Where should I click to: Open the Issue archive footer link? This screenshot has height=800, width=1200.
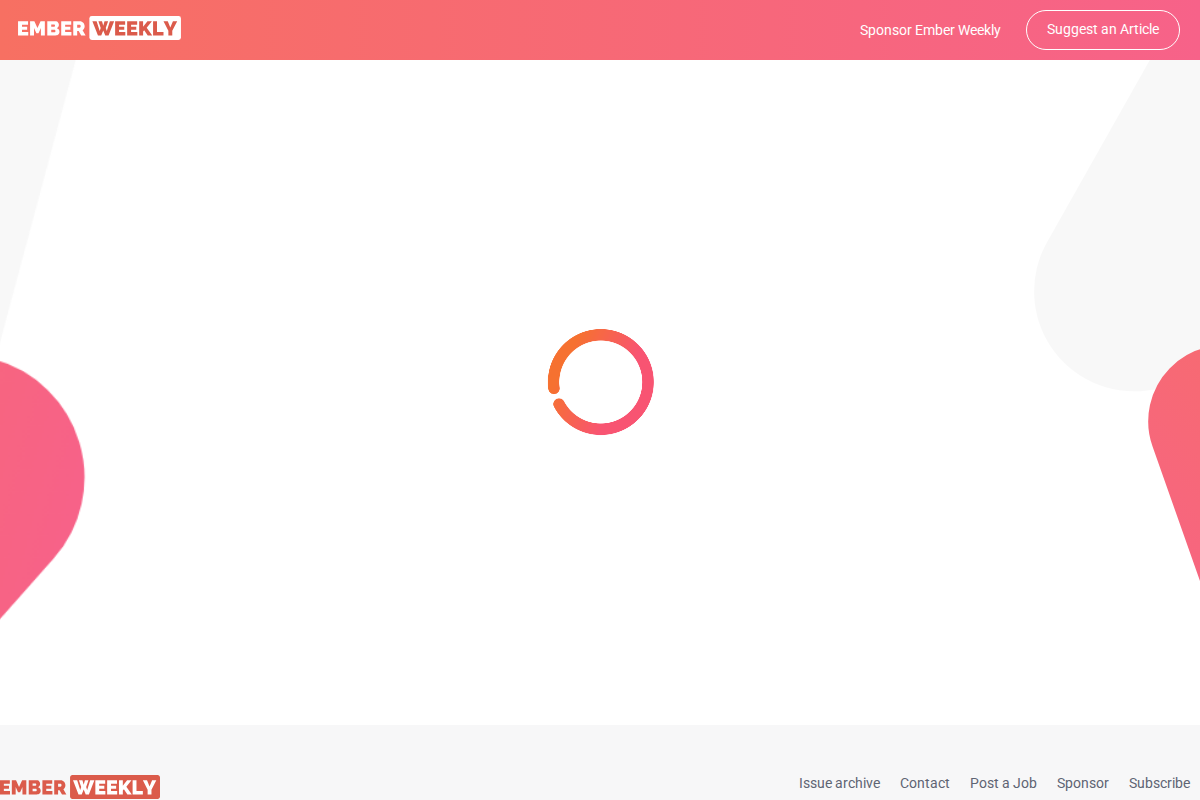pyautogui.click(x=839, y=783)
